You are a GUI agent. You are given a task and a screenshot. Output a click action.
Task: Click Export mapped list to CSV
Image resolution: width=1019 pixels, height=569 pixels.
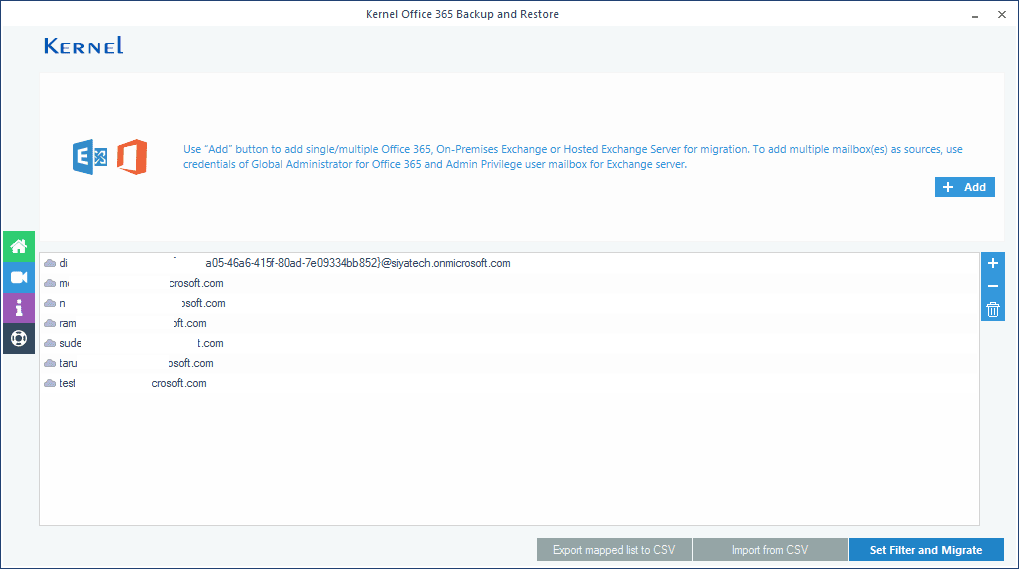[x=614, y=550]
